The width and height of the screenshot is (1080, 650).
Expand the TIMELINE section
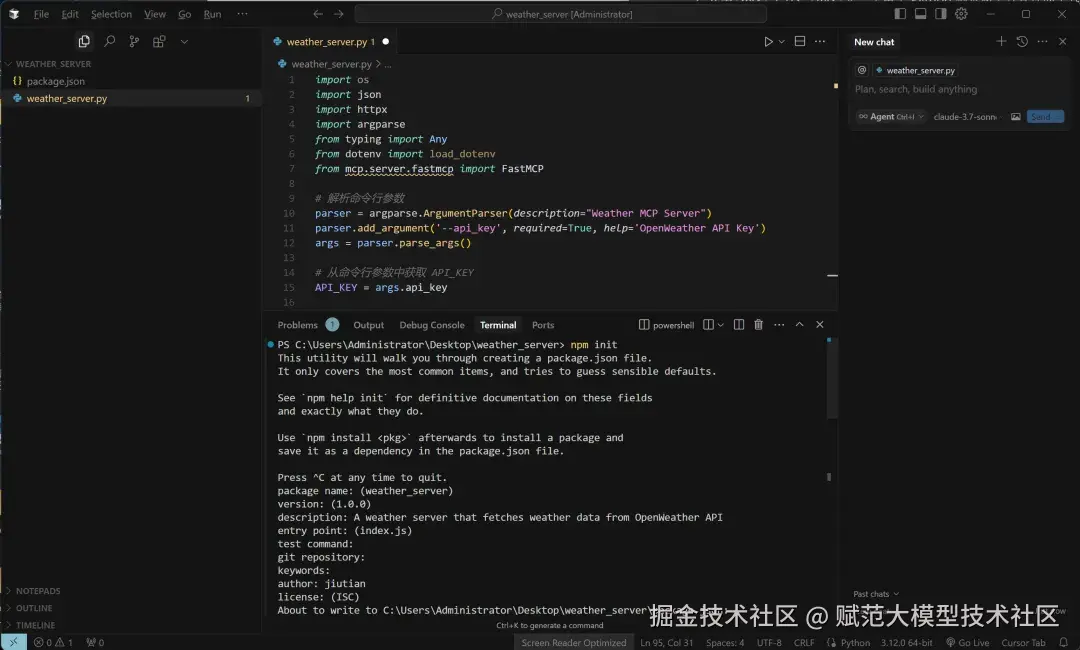coord(35,625)
